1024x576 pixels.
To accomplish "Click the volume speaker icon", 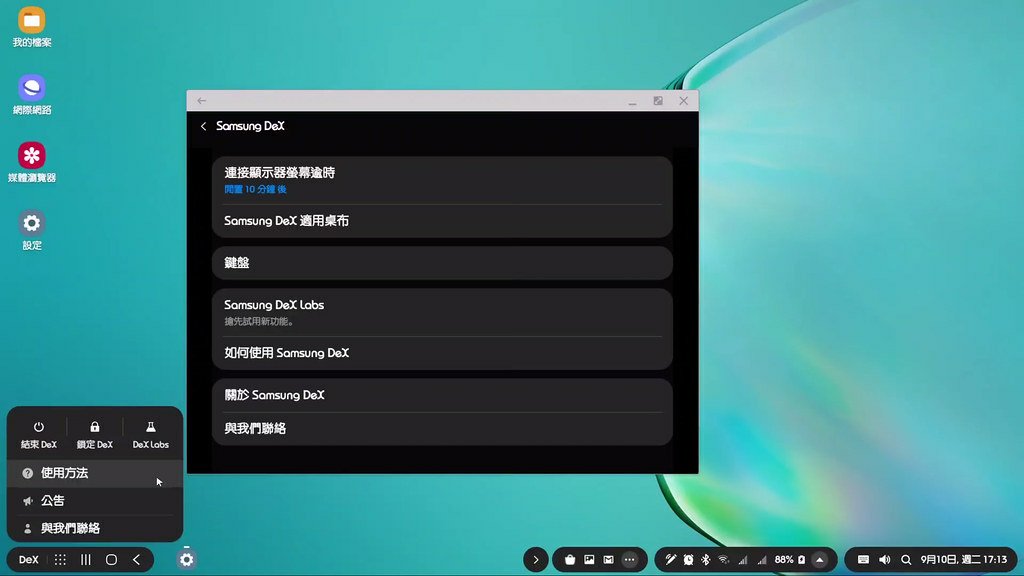I will (x=885, y=560).
